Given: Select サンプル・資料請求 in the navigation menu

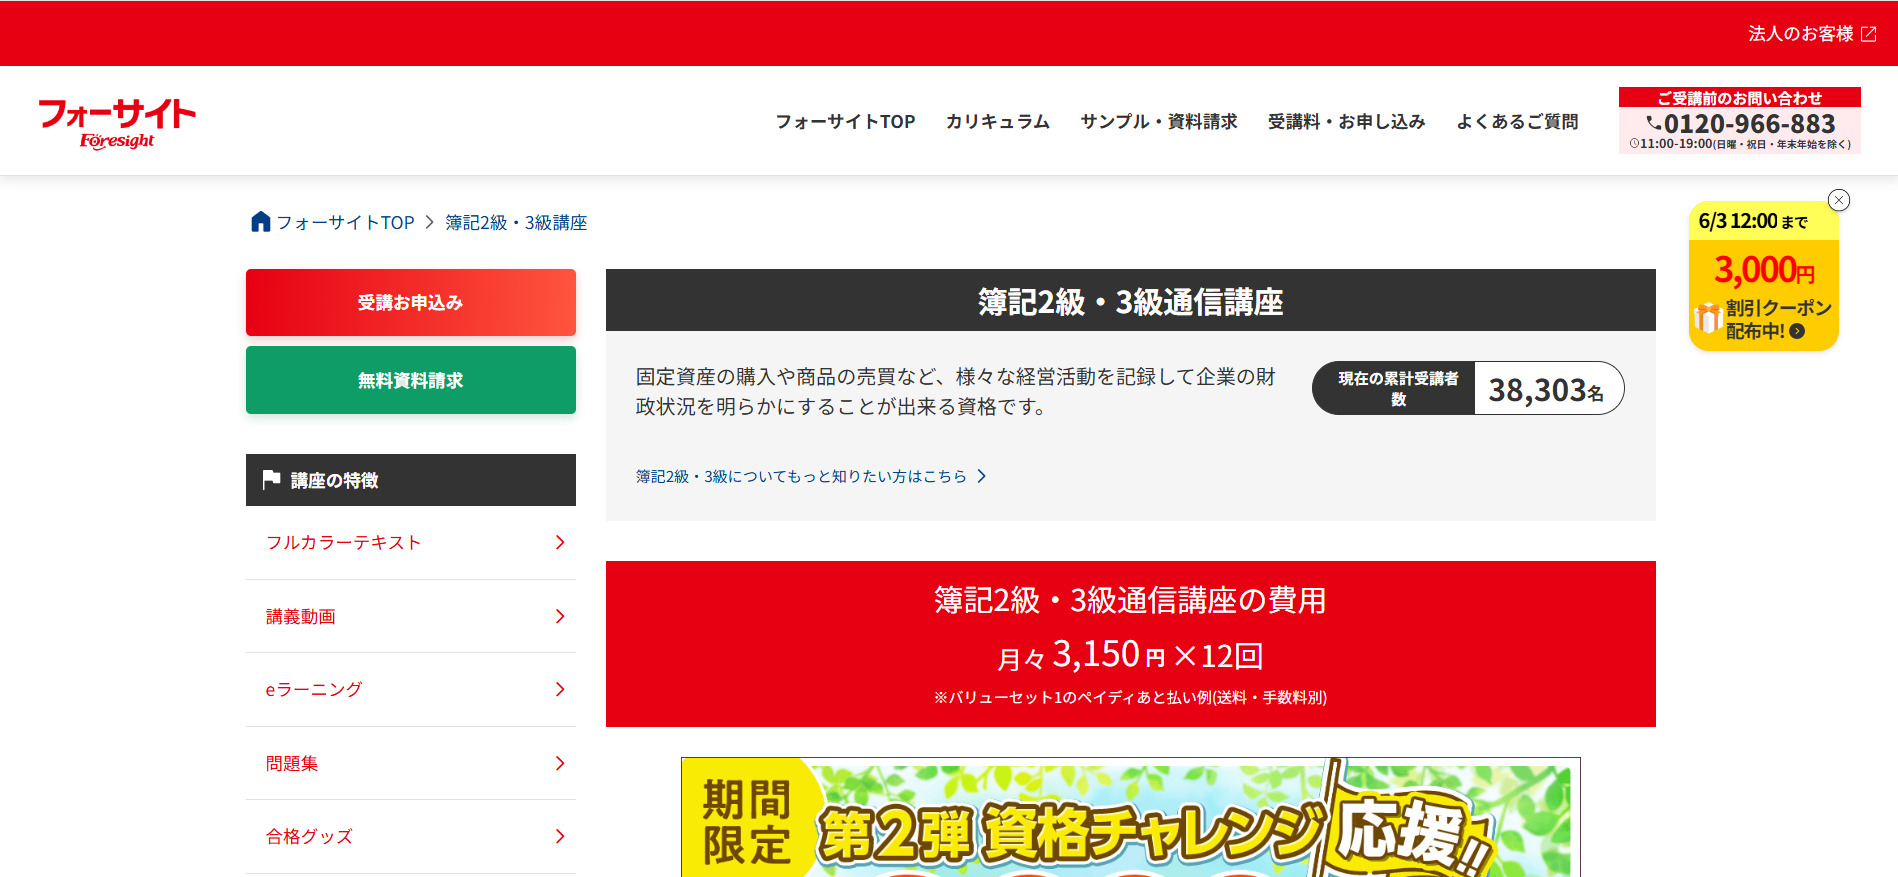Looking at the screenshot, I should 1158,121.
